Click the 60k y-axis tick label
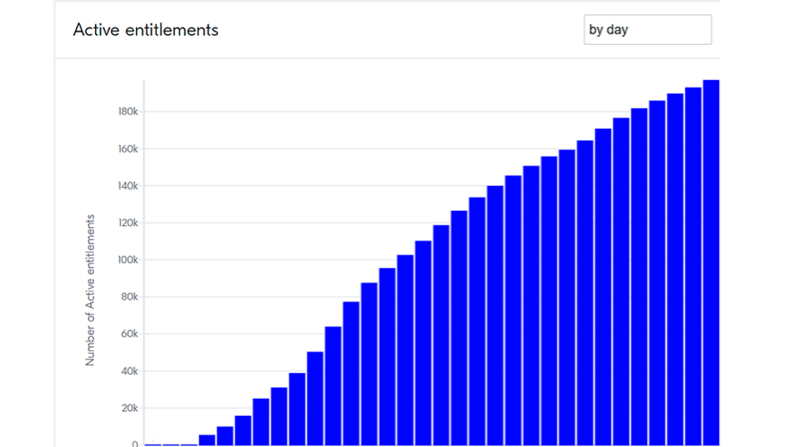The image size is (801, 447). (x=126, y=334)
